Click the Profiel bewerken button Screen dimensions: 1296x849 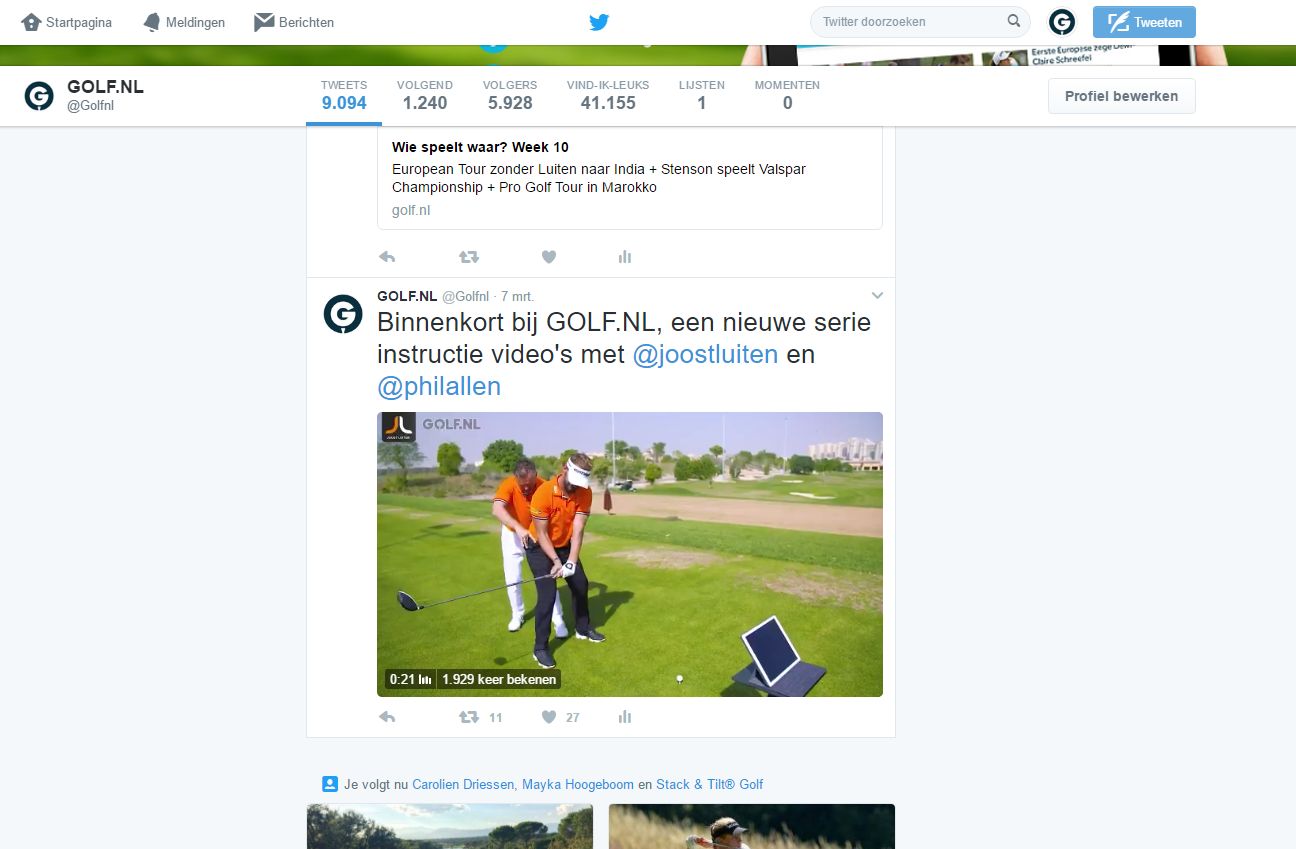pos(1121,95)
